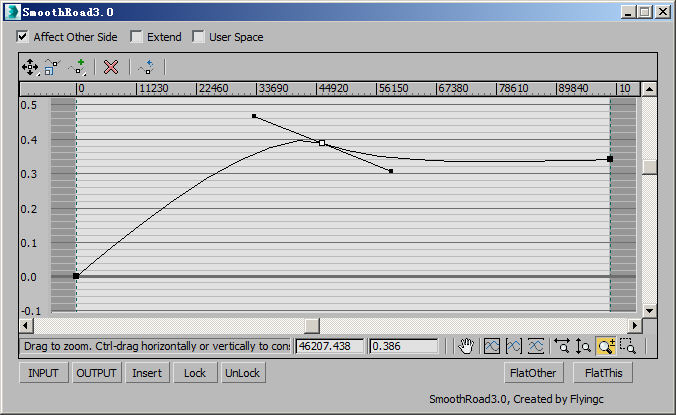Click the SmoothRoad3.0 title bar app icon

[13, 12]
